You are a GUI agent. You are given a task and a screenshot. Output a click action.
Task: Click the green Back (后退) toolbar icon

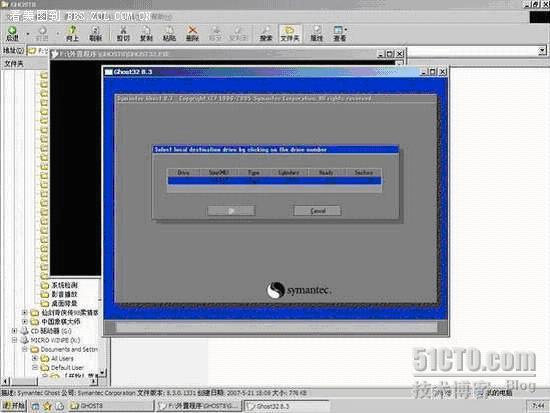pyautogui.click(x=12, y=33)
